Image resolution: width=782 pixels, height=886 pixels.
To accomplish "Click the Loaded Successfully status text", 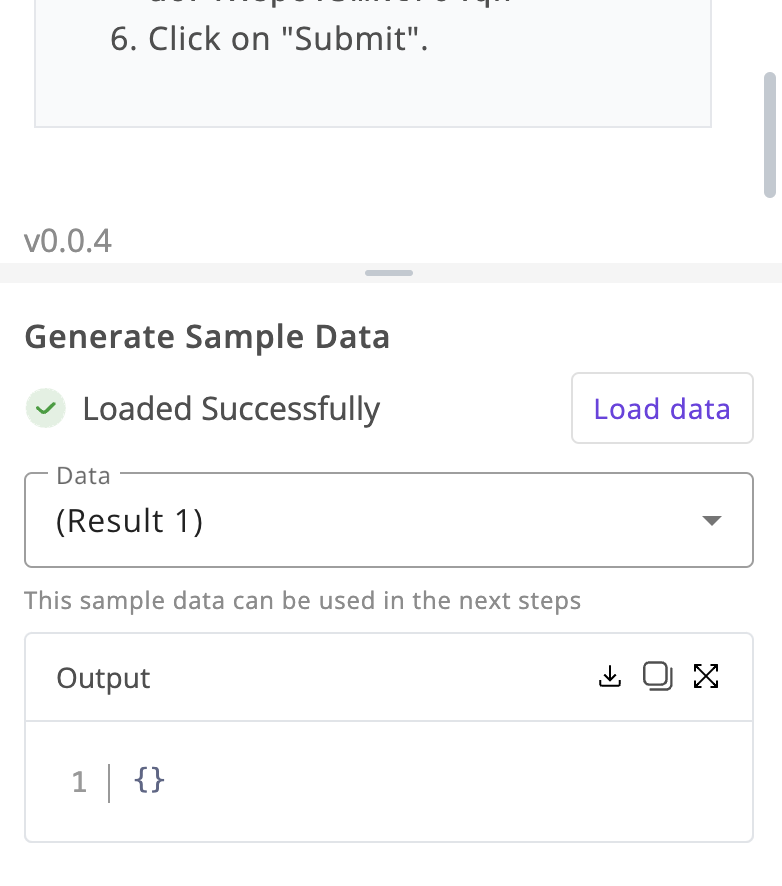I will click(x=231, y=409).
